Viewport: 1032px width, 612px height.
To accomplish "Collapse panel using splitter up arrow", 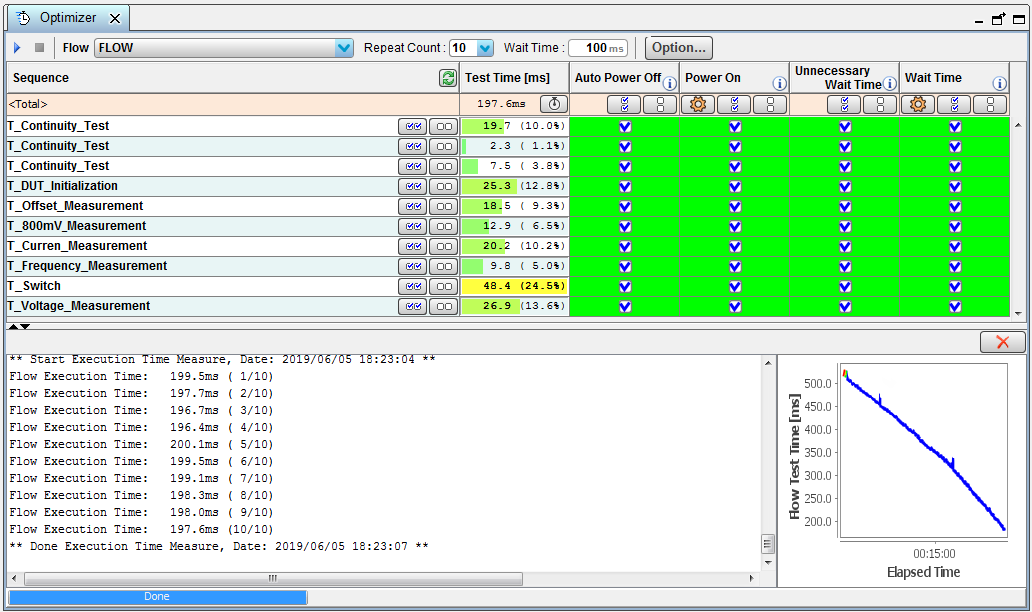I will 13,326.
